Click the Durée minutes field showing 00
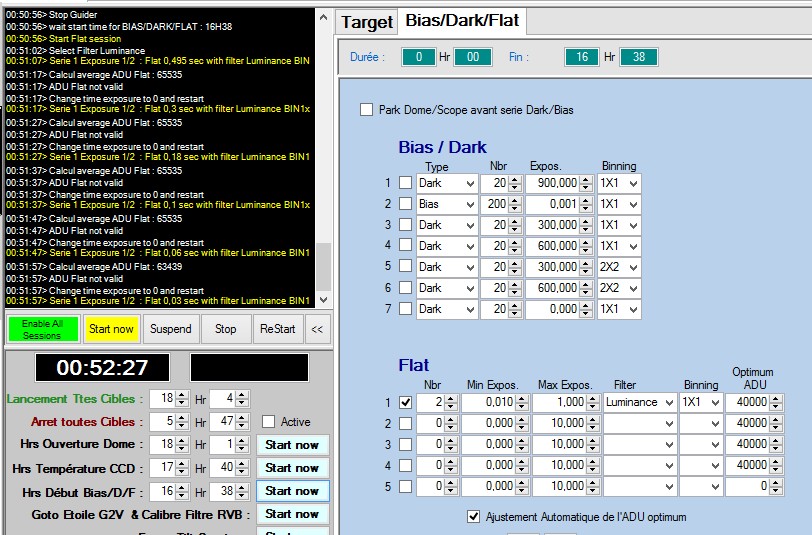 [x=473, y=57]
